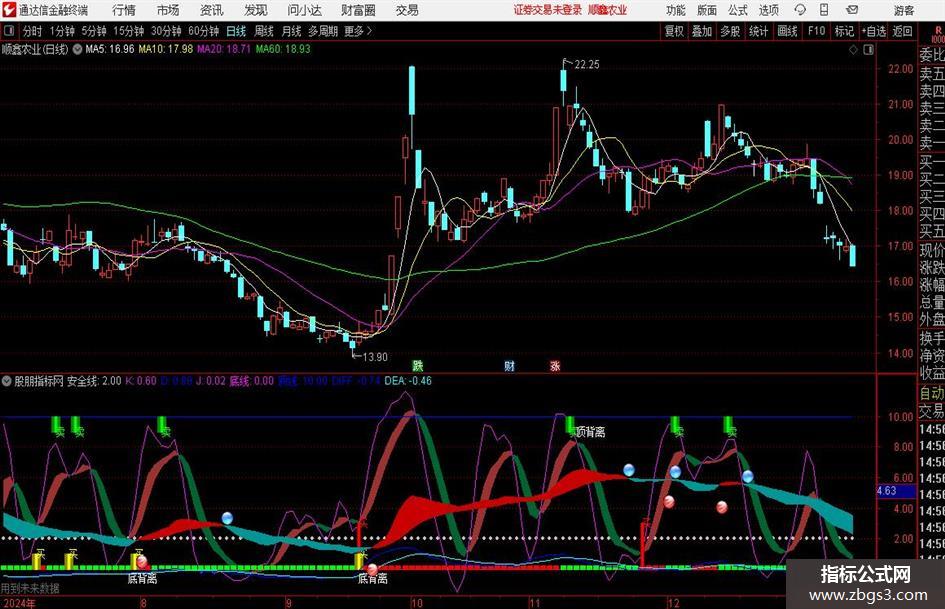Switch to 周线 period tab

tap(263, 31)
